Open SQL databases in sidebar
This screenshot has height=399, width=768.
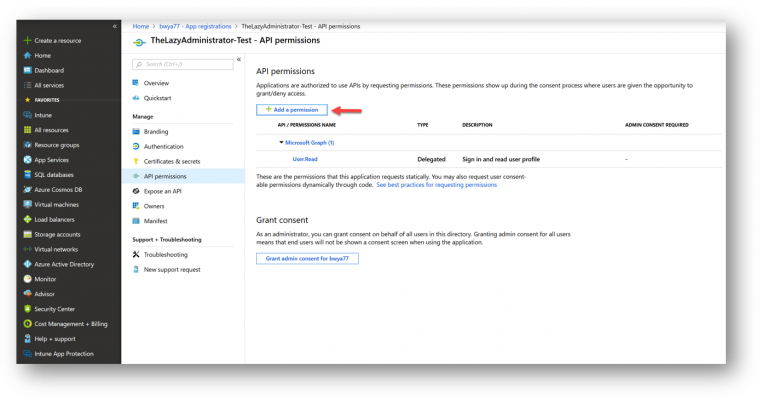click(53, 175)
